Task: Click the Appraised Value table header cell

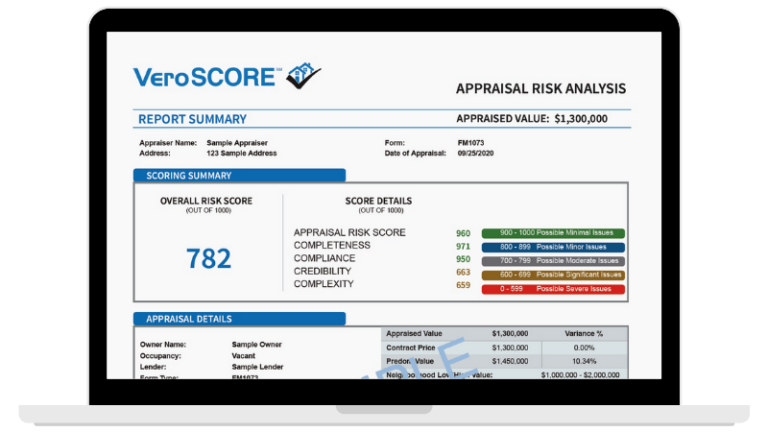Action: [414, 334]
